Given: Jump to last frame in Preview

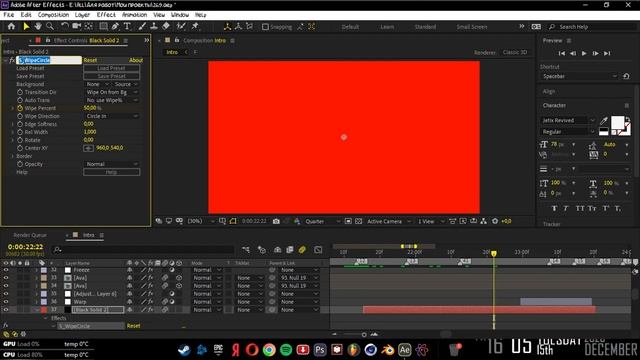Looking at the screenshot, I should pyautogui.click(x=607, y=53).
